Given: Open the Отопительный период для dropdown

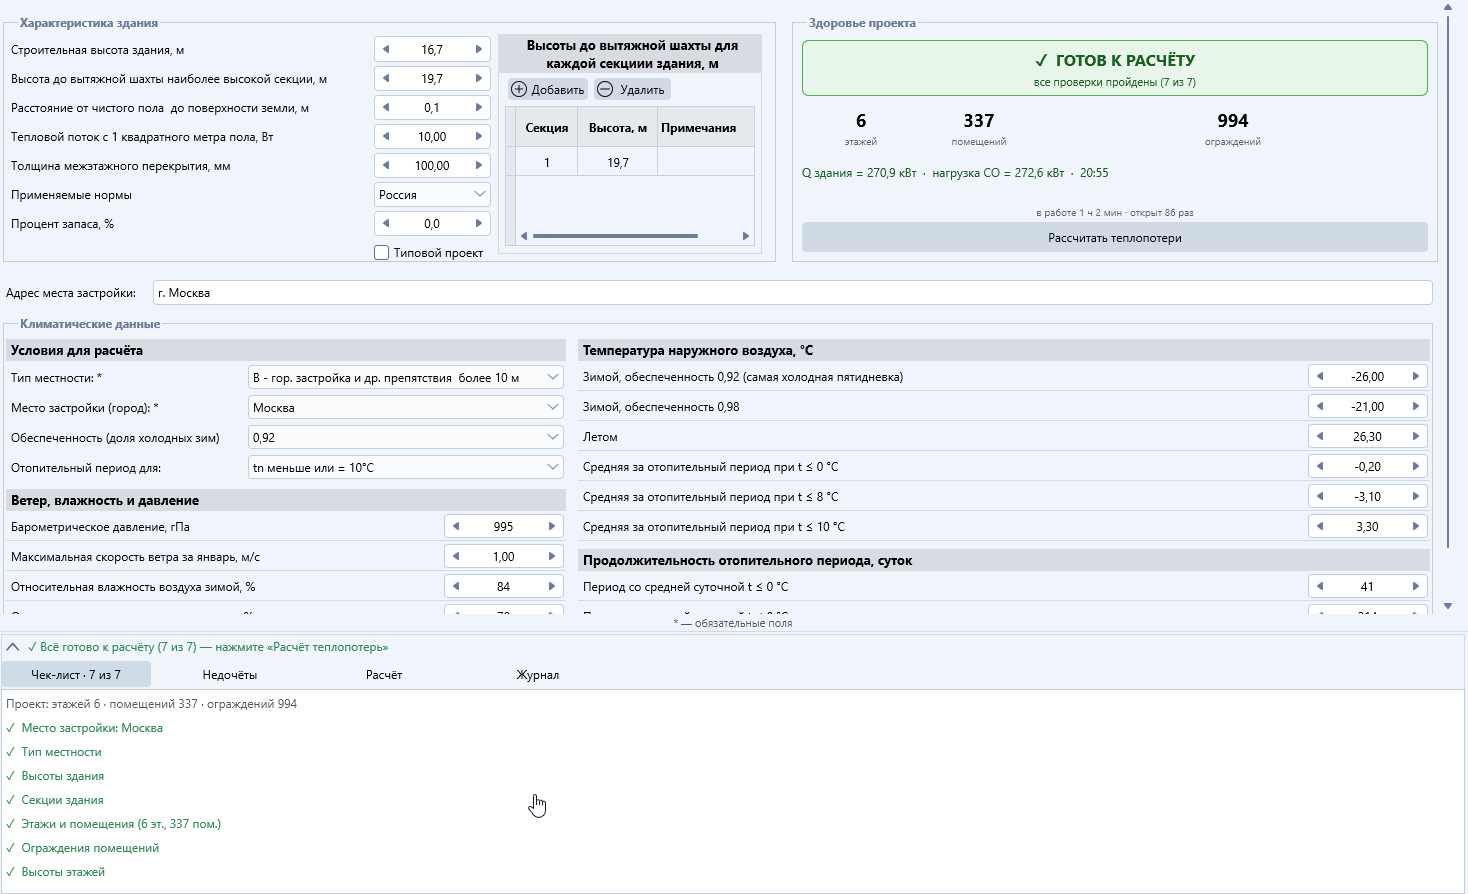Looking at the screenshot, I should [406, 467].
